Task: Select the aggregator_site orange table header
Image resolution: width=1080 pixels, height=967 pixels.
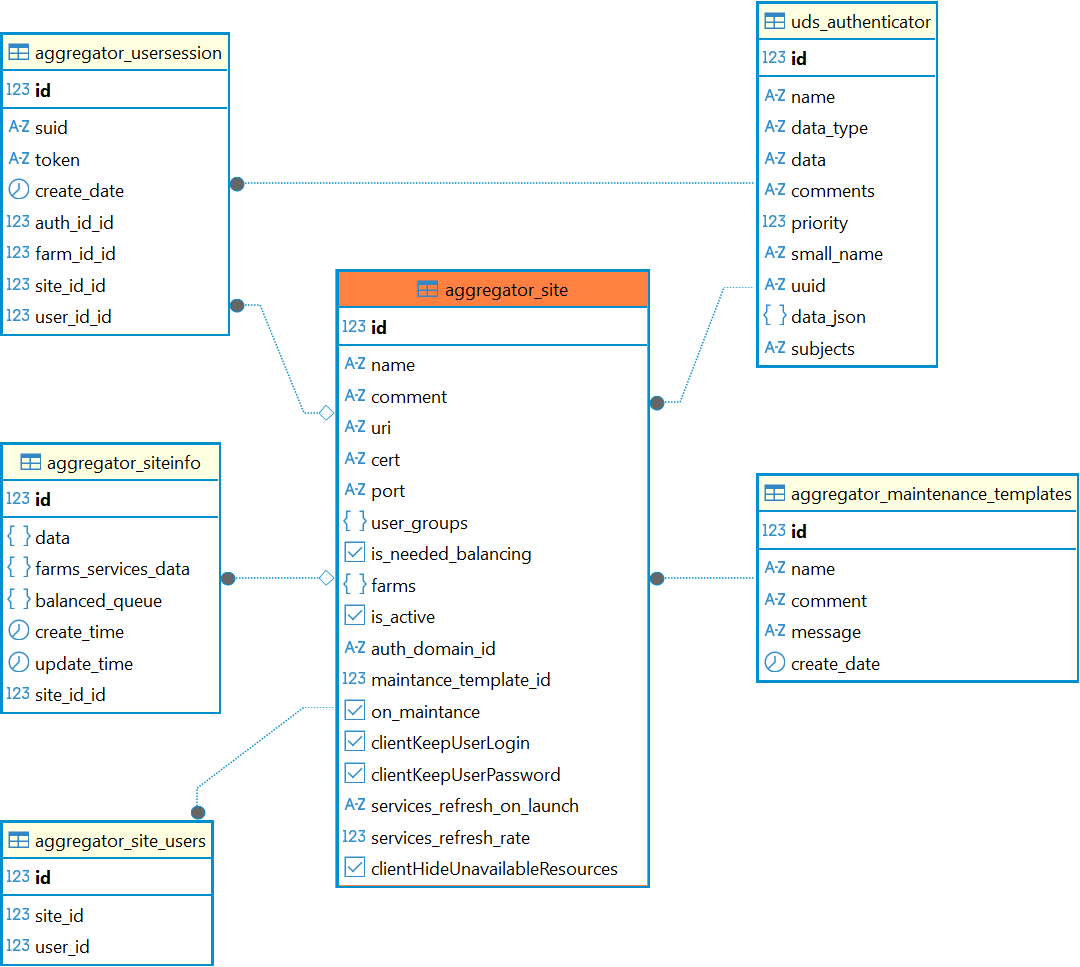Action: (x=493, y=290)
